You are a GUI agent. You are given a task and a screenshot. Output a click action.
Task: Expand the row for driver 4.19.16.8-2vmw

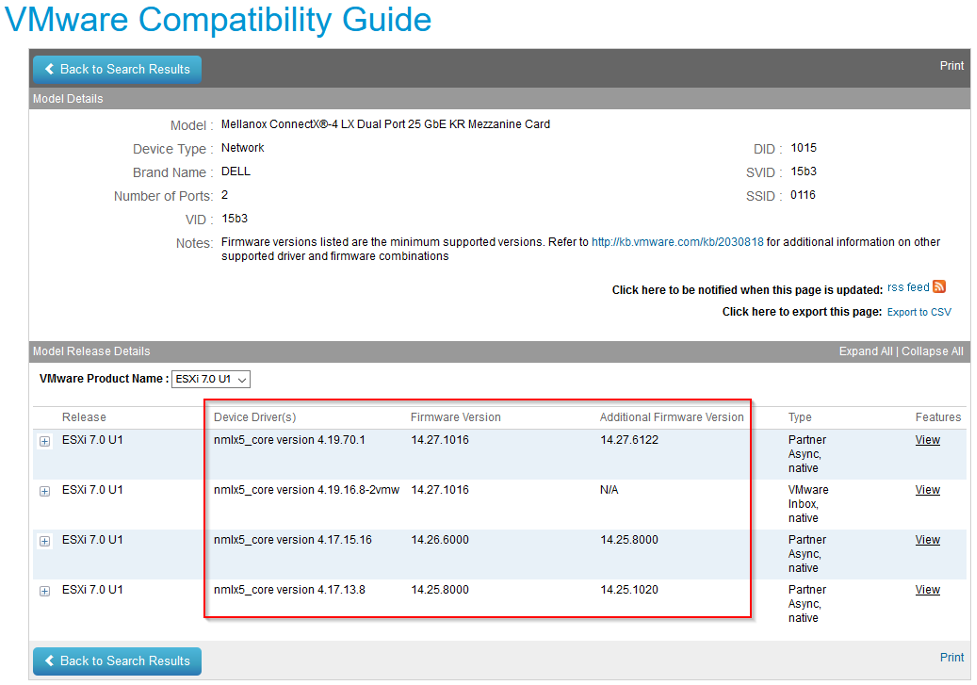pos(45,491)
